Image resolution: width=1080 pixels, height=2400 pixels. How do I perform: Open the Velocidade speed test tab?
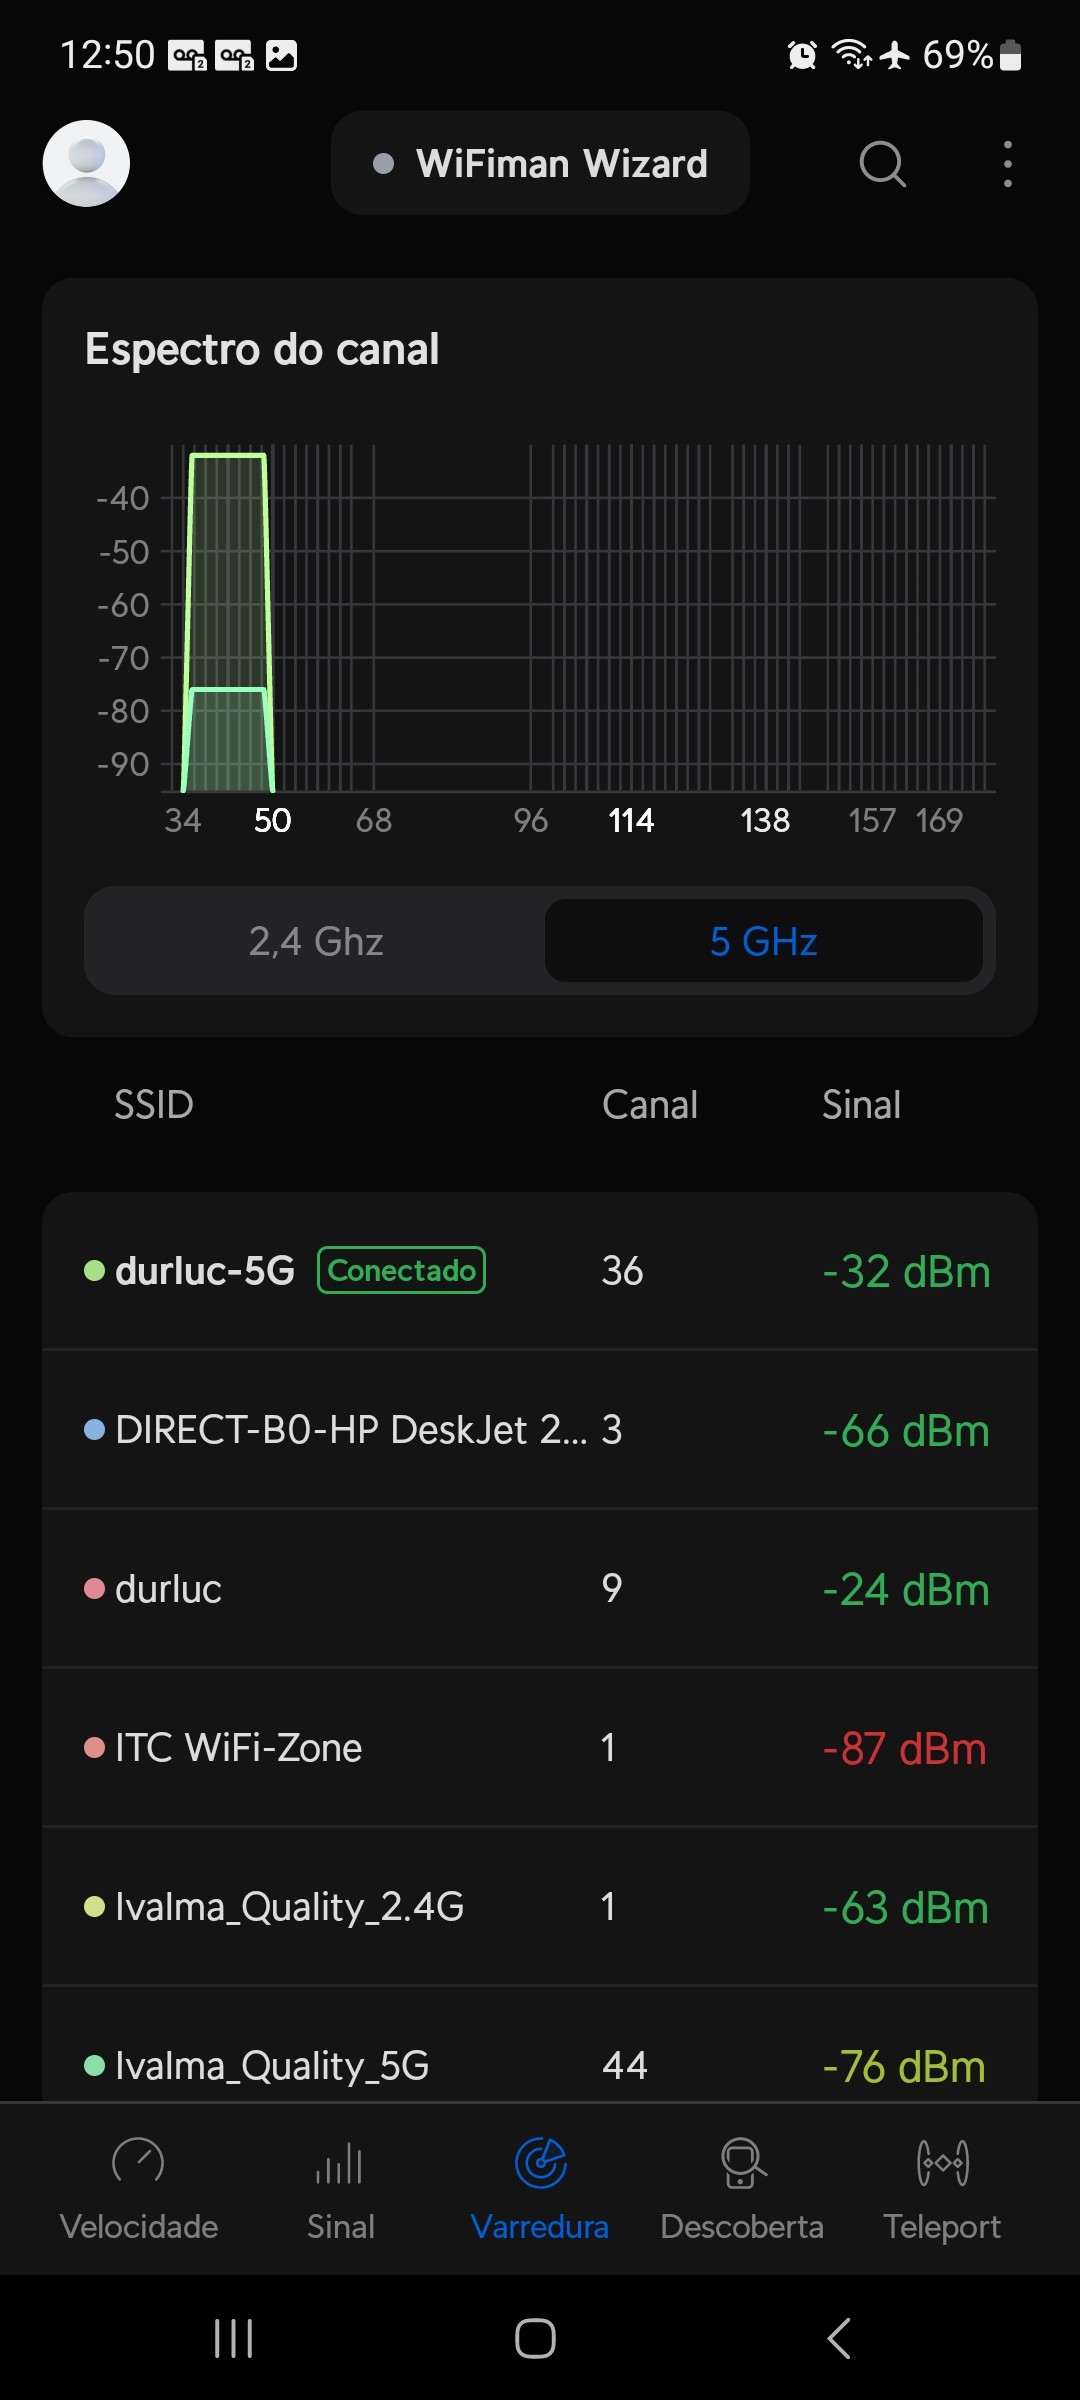[x=139, y=2187]
